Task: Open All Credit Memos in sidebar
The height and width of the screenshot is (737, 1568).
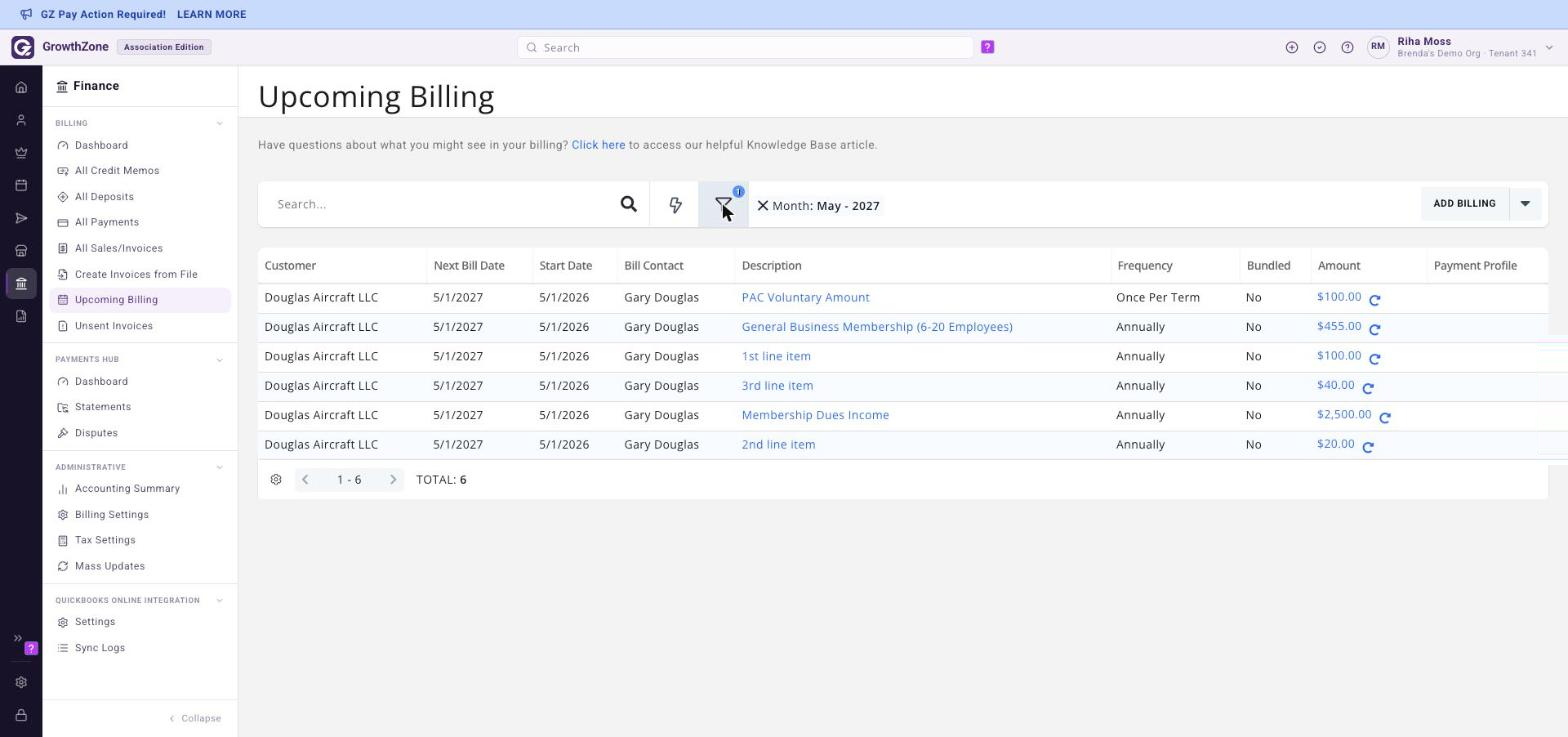Action: (117, 171)
